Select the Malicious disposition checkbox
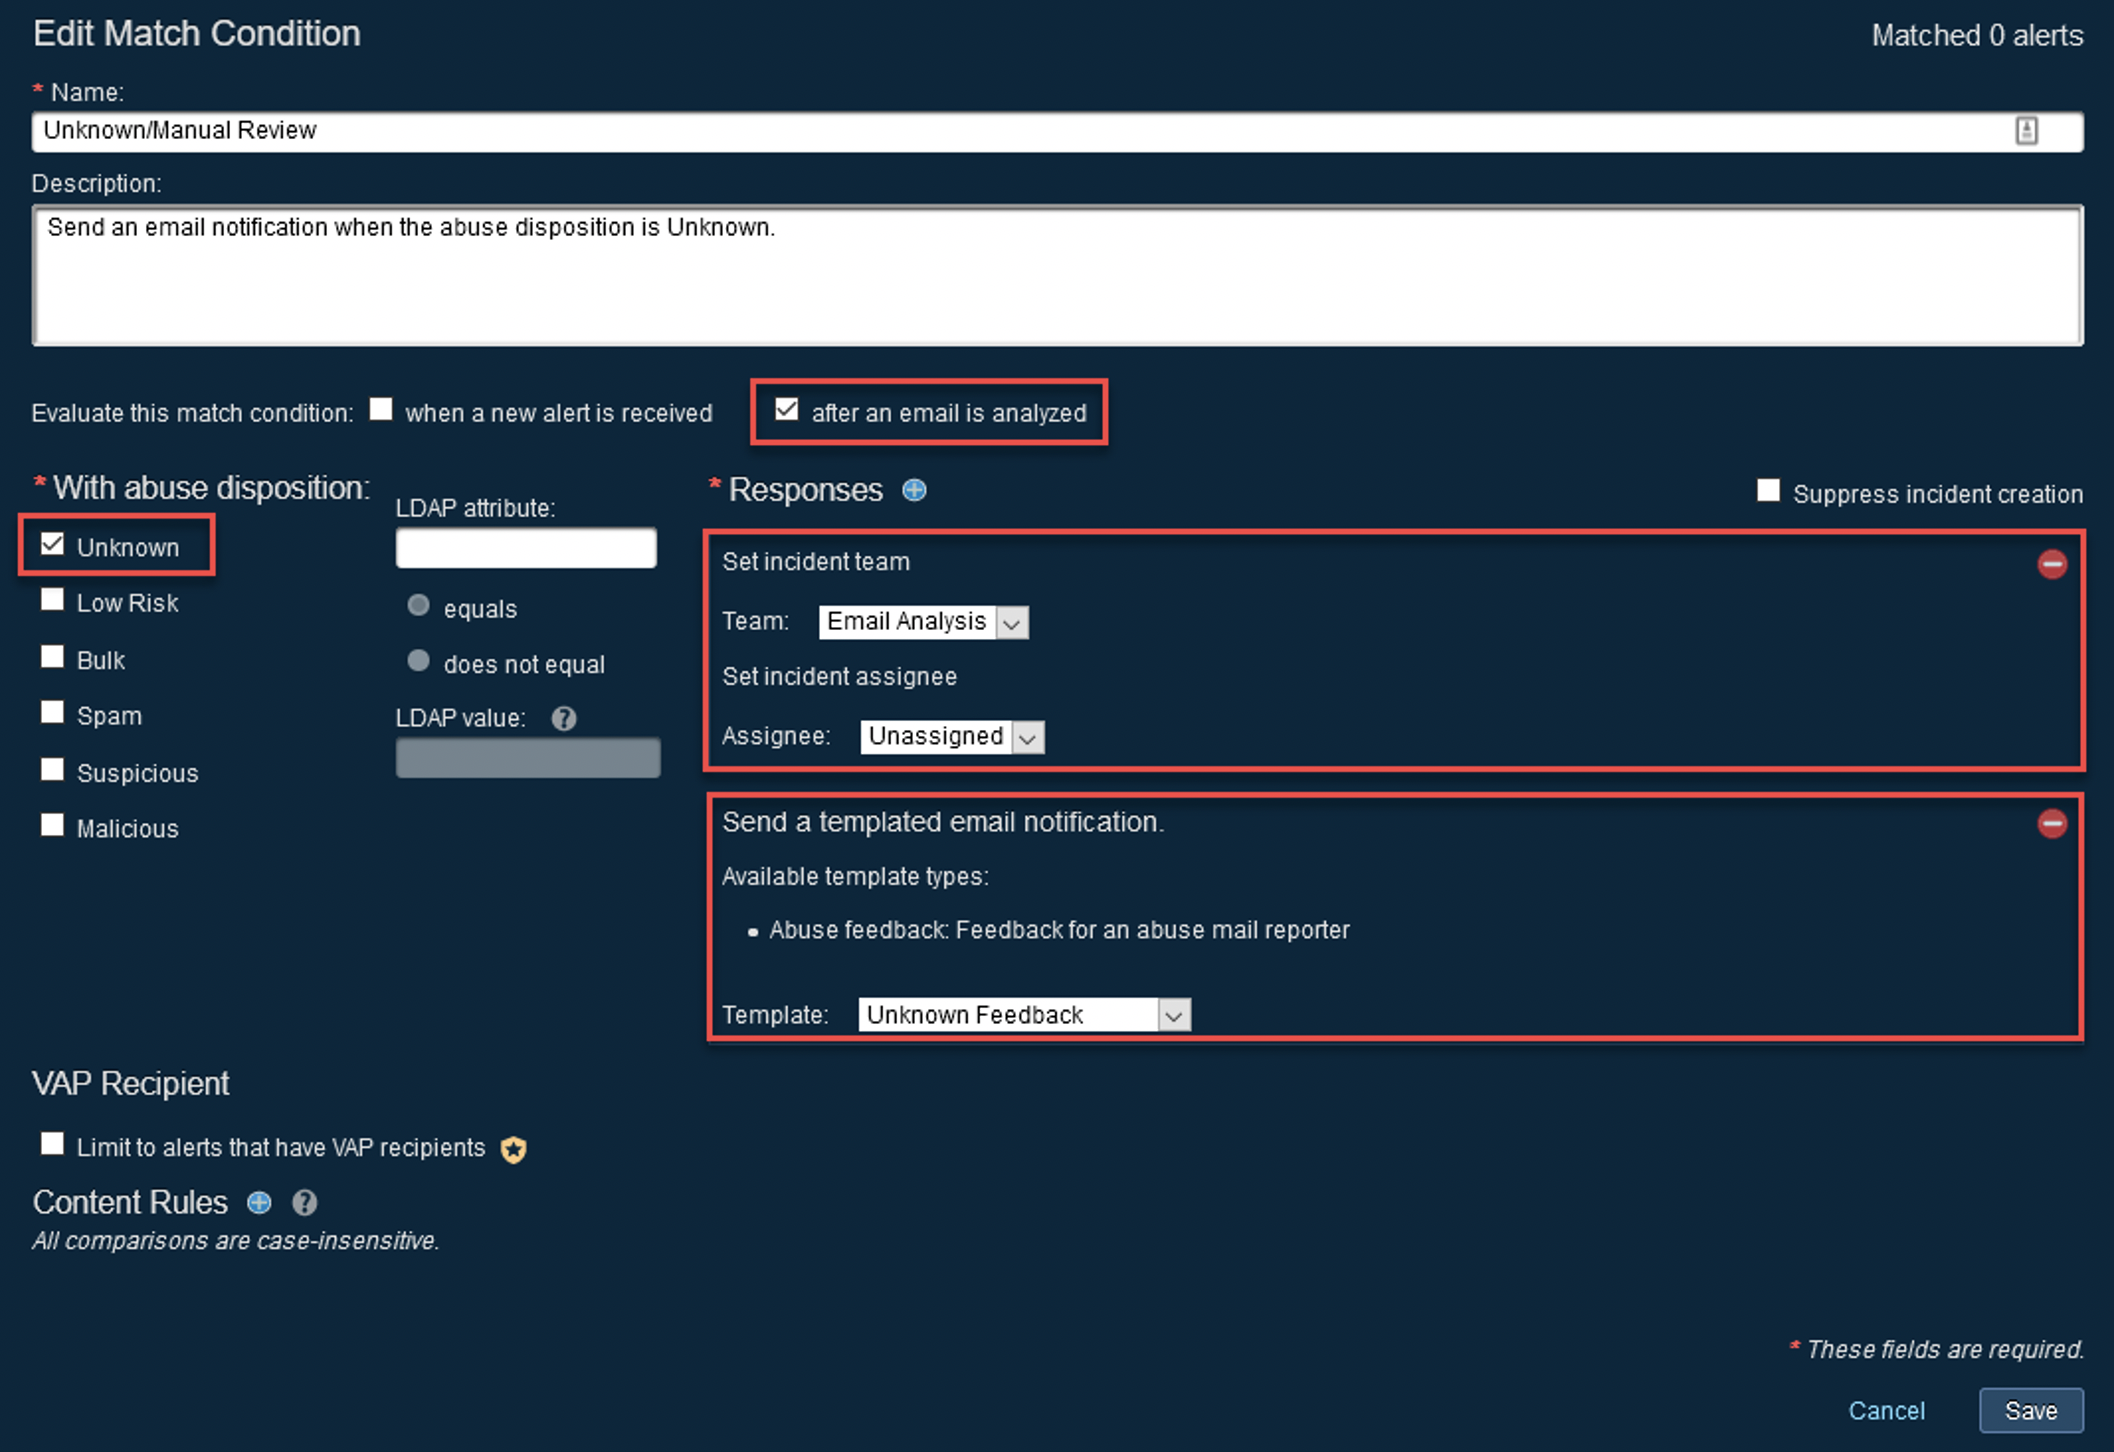Screen dimensions: 2114x1452 coord(53,826)
